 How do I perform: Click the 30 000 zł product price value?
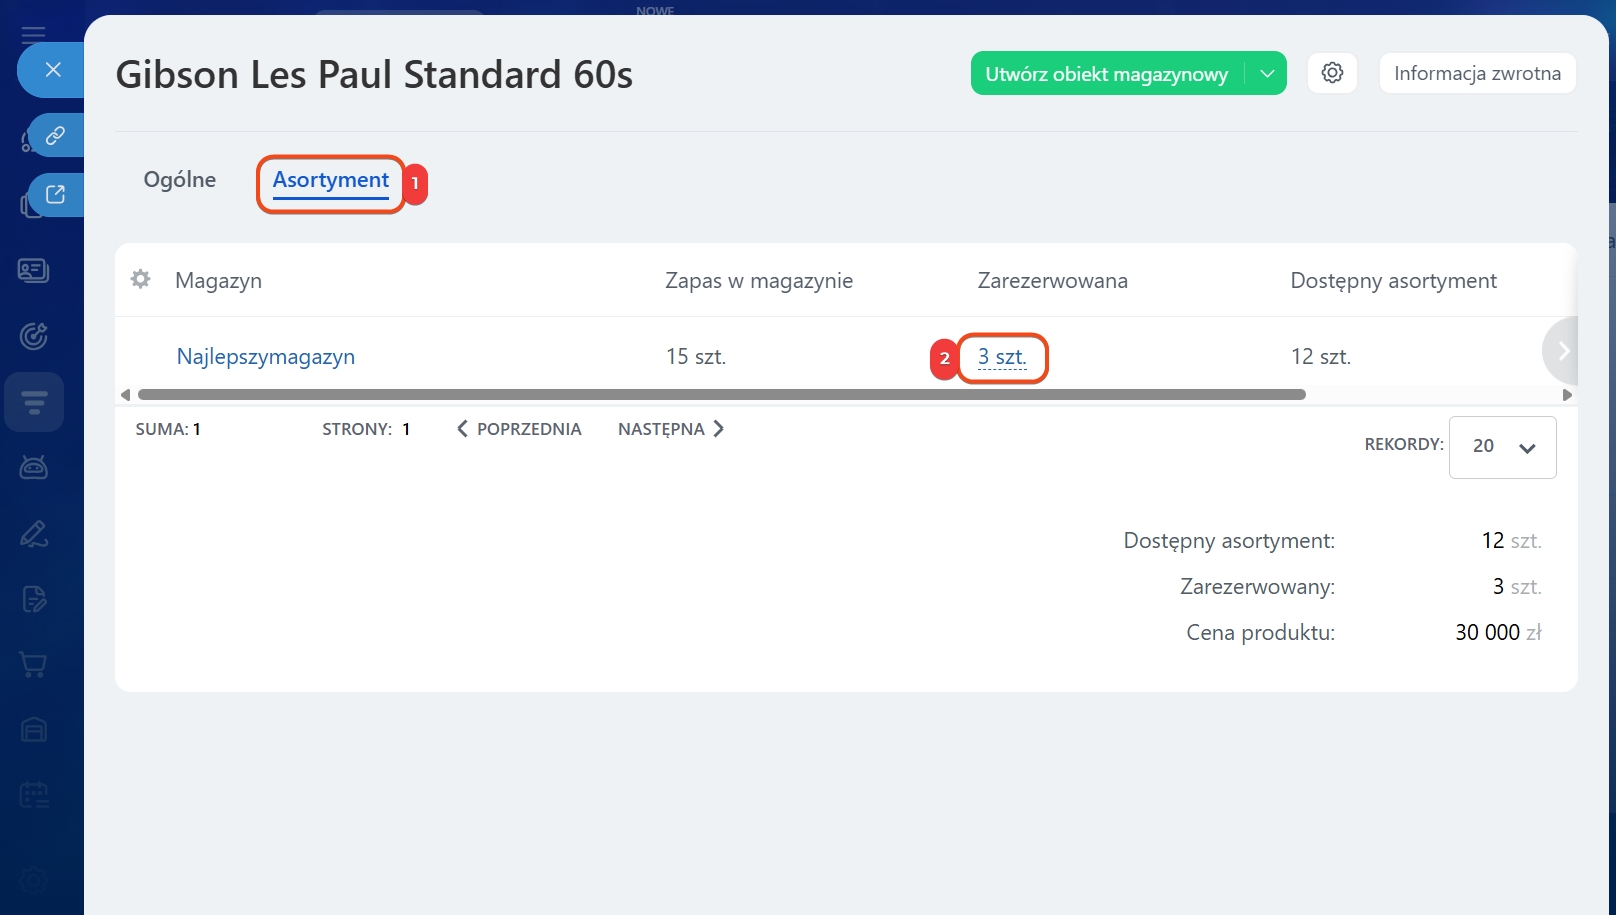click(x=1498, y=632)
